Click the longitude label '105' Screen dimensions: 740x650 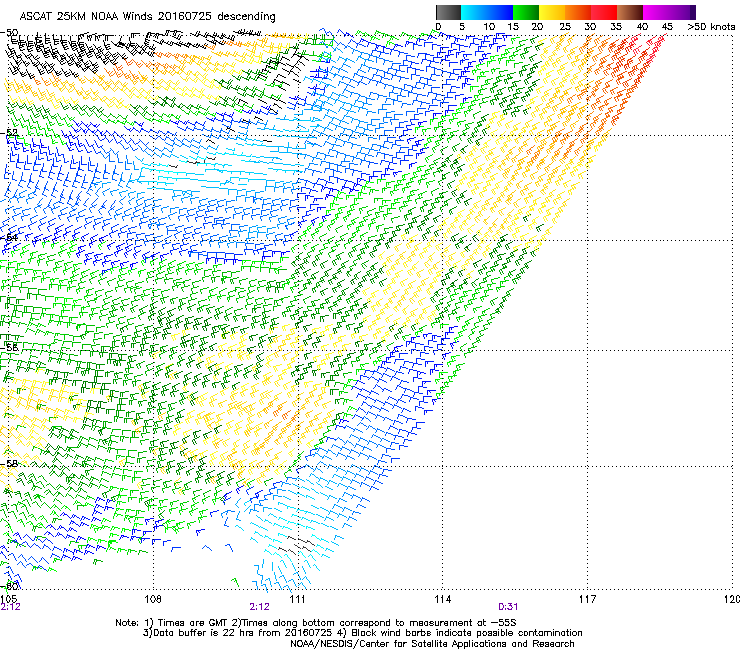pyautogui.click(x=8, y=599)
